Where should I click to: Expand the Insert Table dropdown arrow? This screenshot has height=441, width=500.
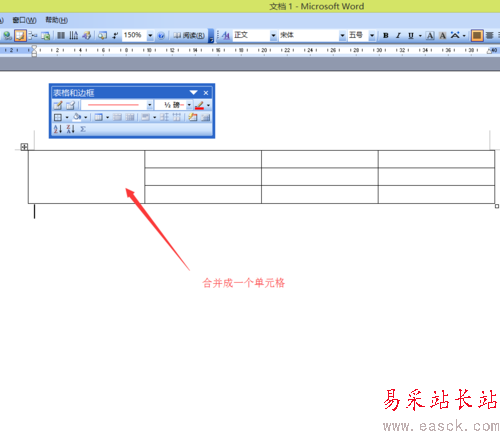(x=107, y=117)
